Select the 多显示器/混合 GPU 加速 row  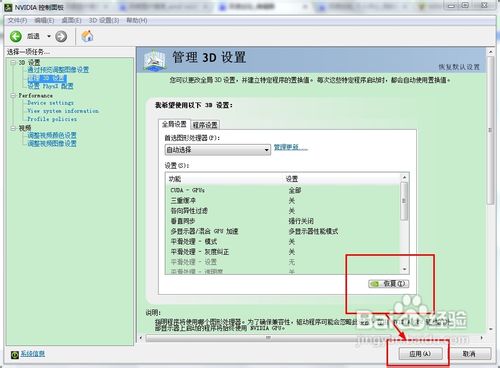coord(283,231)
